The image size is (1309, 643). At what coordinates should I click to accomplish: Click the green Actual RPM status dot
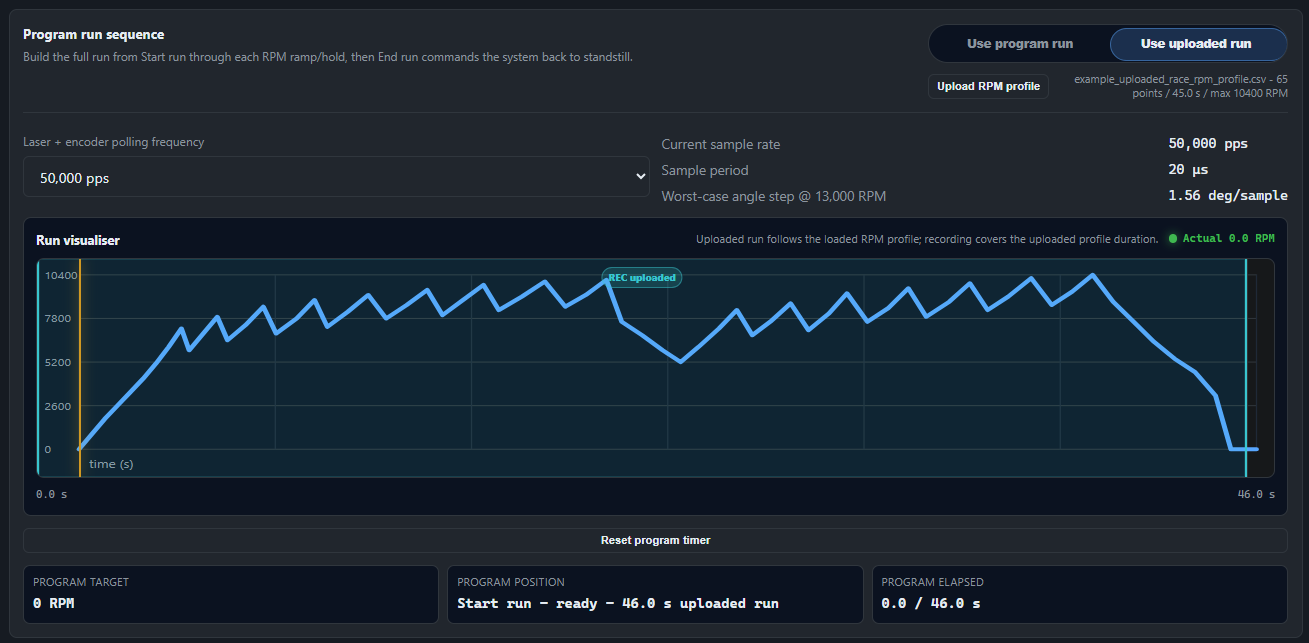[1172, 239]
